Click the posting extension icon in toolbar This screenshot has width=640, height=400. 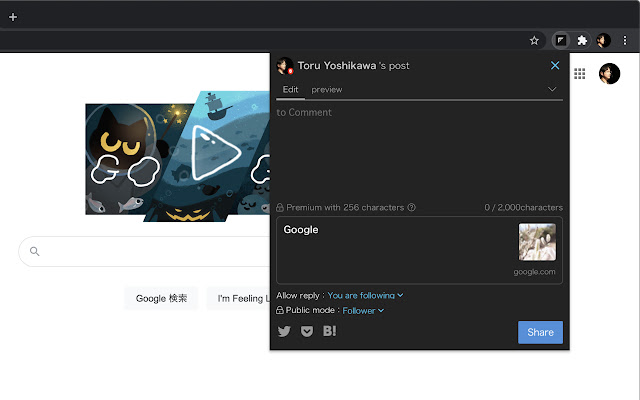[x=562, y=41]
